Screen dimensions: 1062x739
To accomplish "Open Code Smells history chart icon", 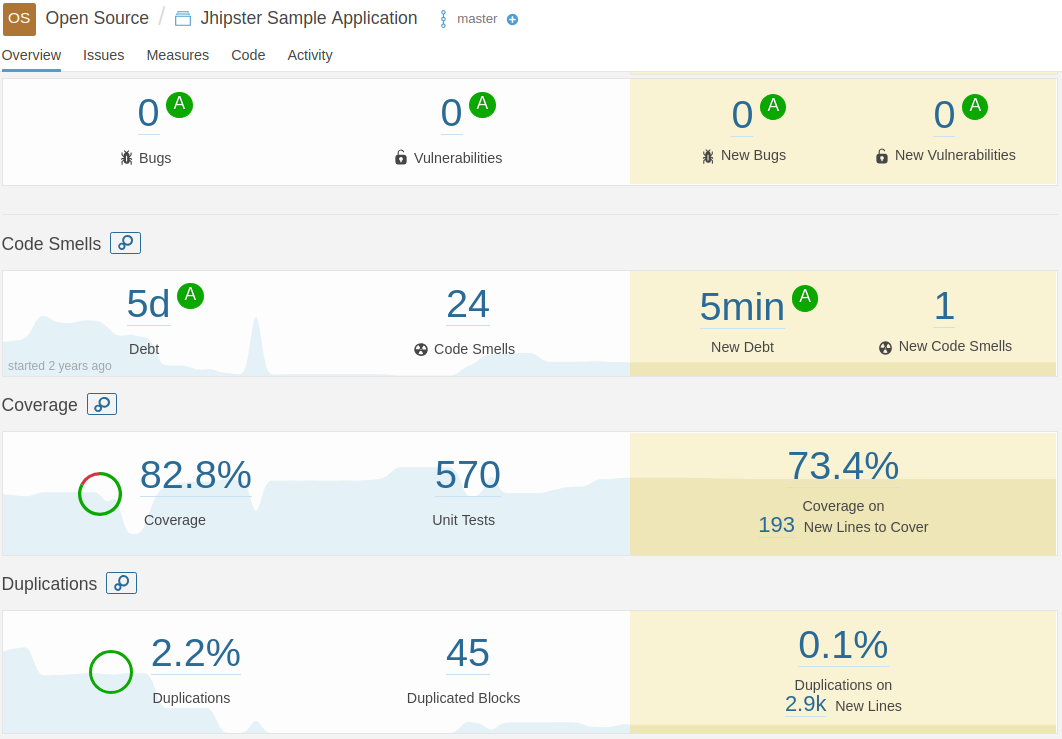I will coord(125,243).
